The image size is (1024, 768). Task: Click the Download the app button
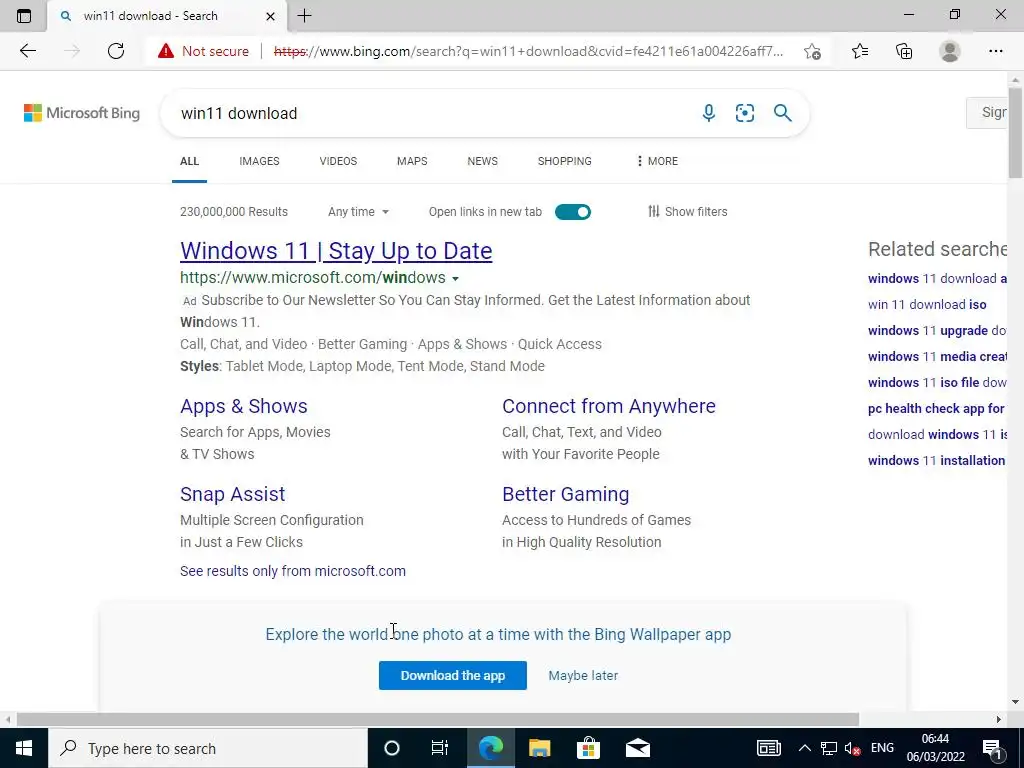coord(453,675)
